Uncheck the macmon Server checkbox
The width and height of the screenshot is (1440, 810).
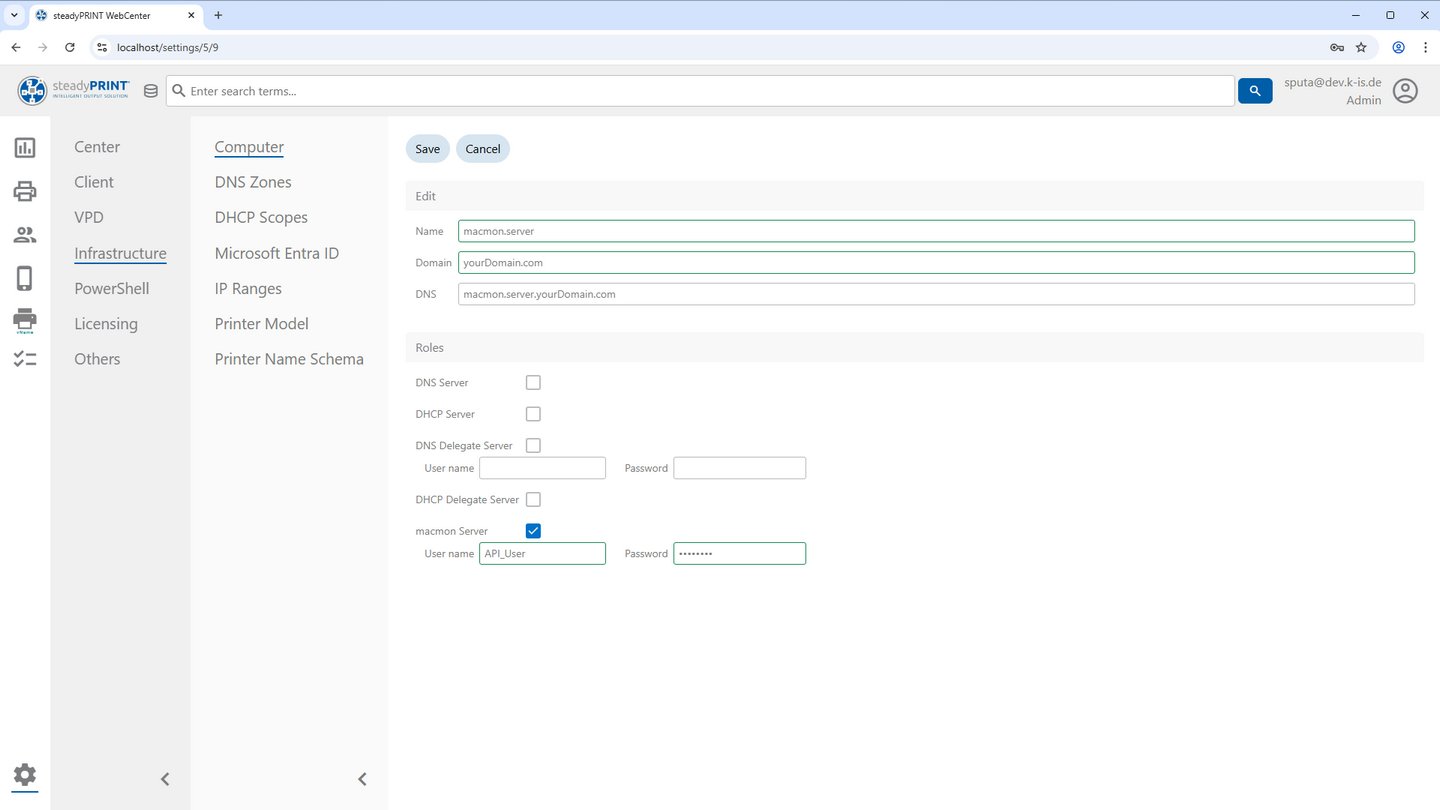(x=533, y=531)
